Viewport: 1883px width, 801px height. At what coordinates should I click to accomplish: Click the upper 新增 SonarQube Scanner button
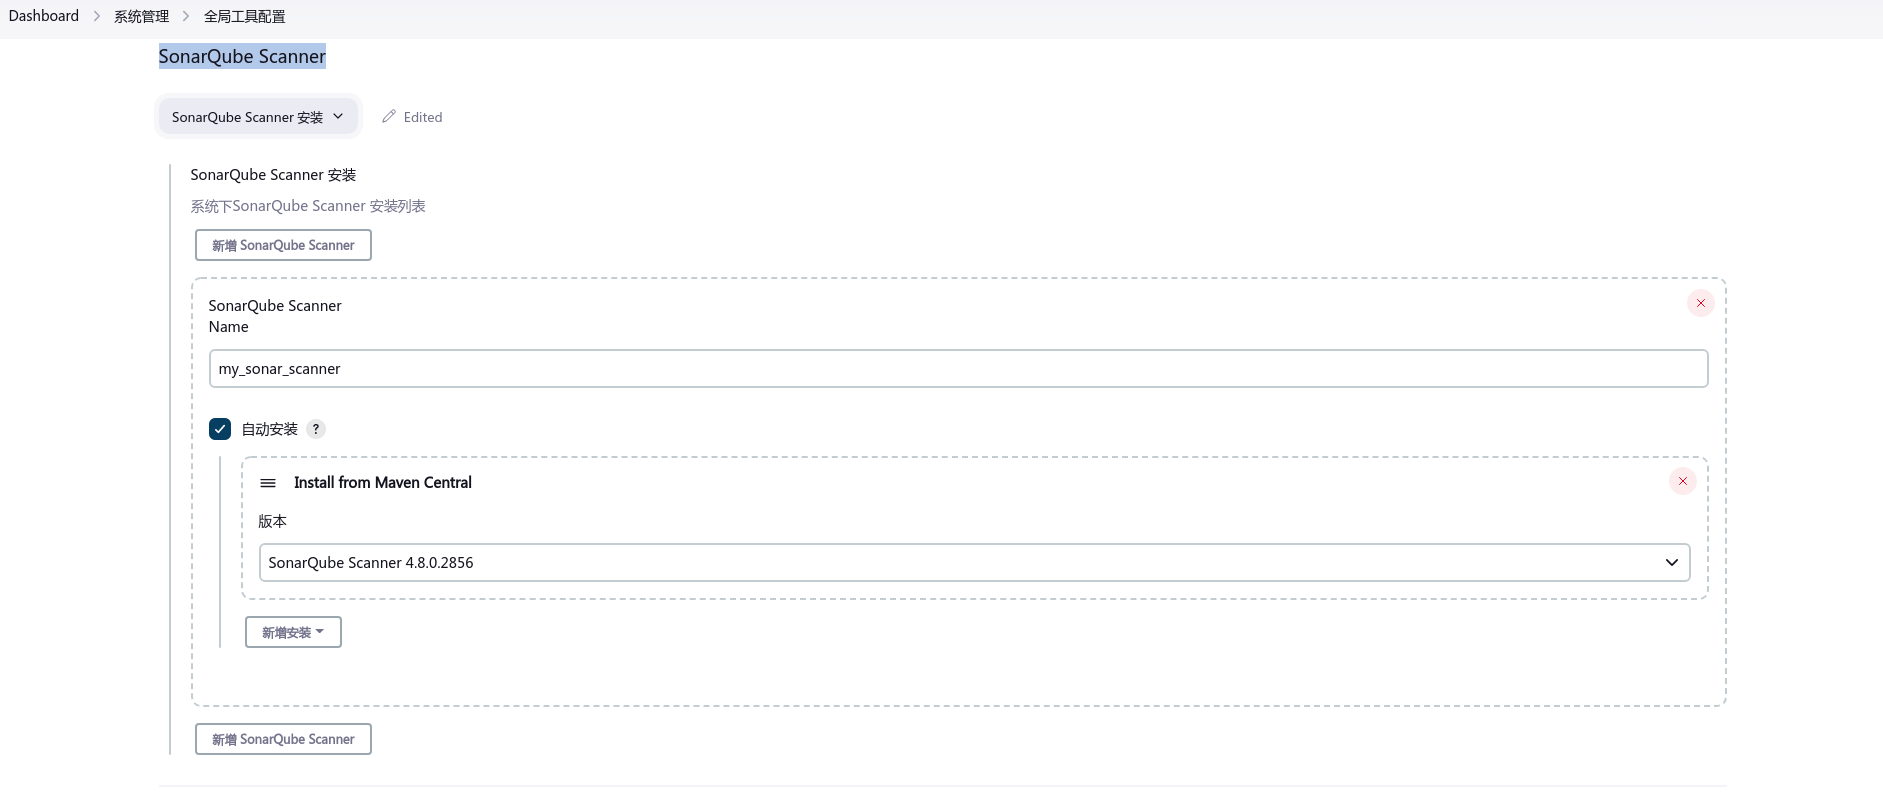pyautogui.click(x=283, y=245)
